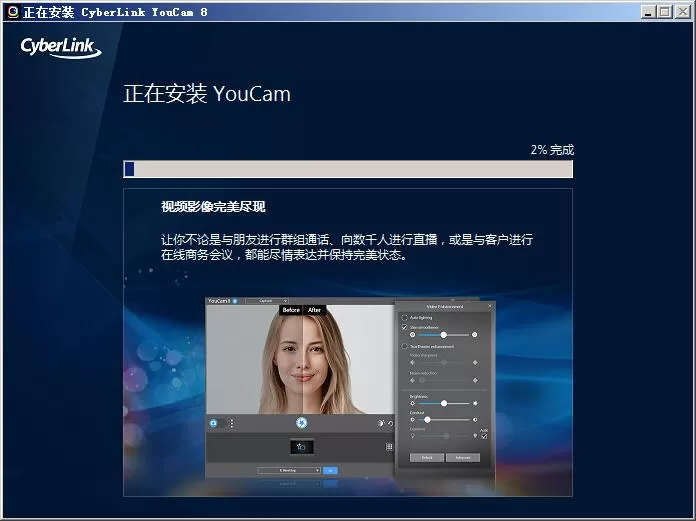Screen dimensions: 696x521
Task: Open the bottom dropdown in the preview window
Action: [x=289, y=470]
